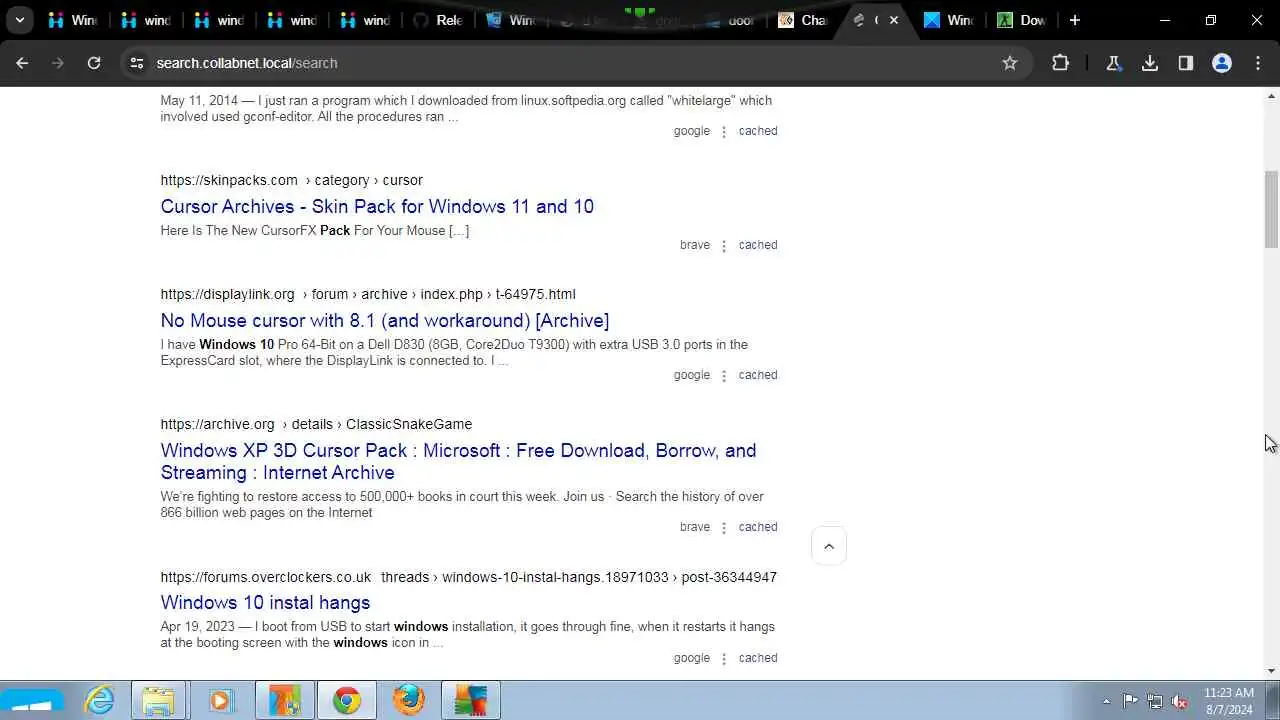
Task: Open cached copy of displaylink.org result
Action: point(758,375)
